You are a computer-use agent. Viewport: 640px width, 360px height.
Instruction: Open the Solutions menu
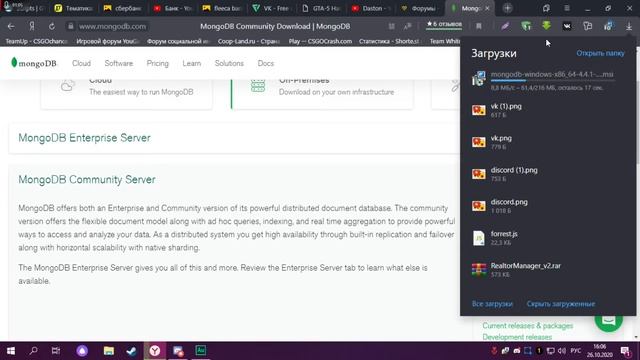[229, 63]
